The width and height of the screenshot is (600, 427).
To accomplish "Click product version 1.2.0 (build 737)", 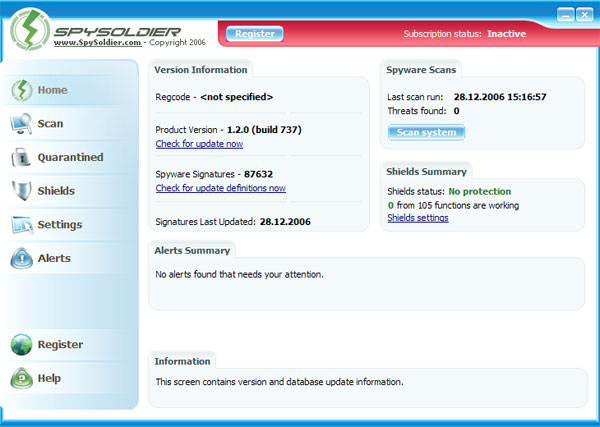I will [264, 130].
